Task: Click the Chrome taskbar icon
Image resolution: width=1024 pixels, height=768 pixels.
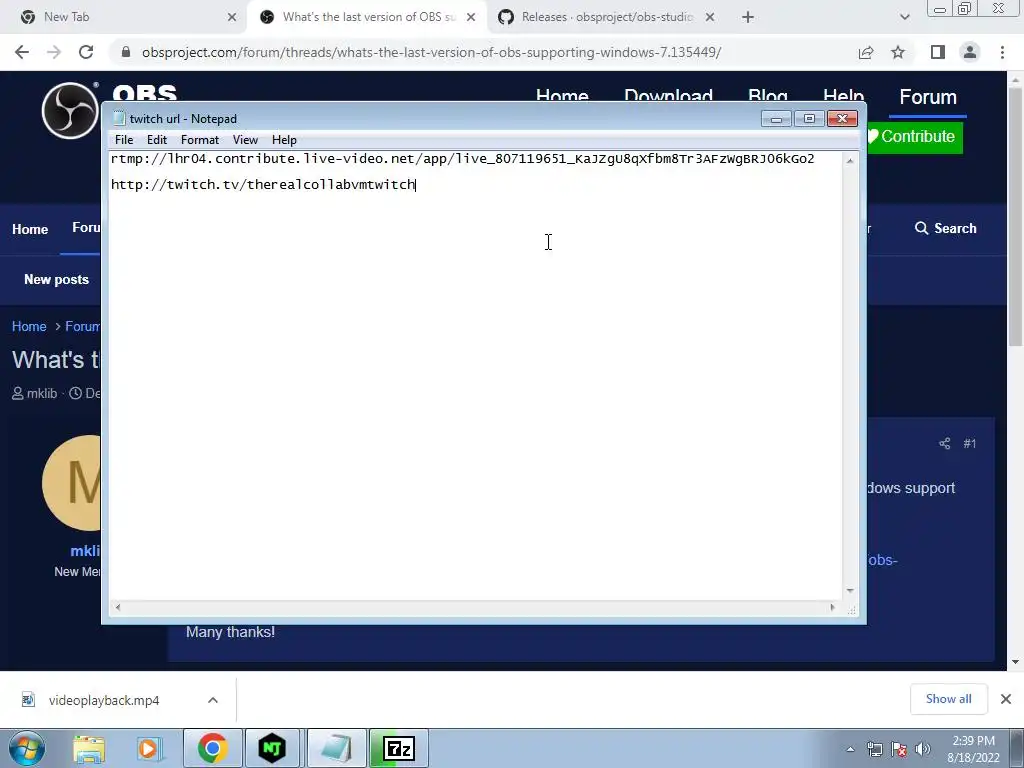Action: pos(212,748)
